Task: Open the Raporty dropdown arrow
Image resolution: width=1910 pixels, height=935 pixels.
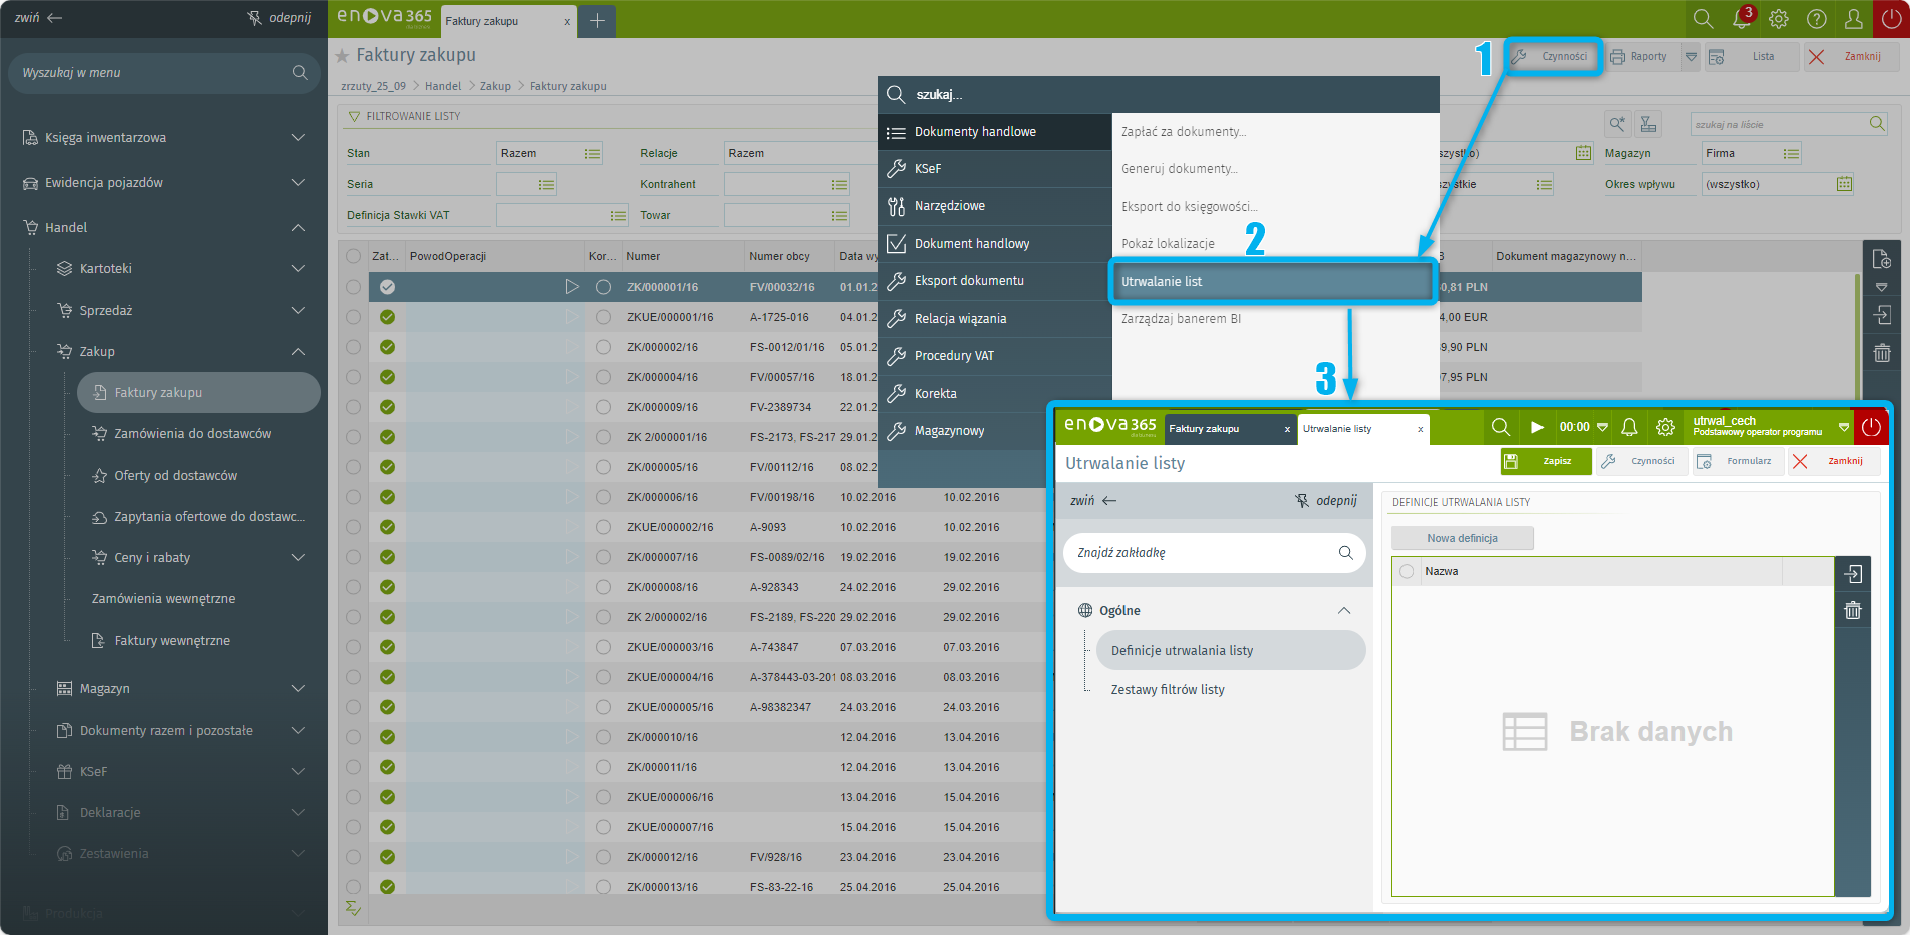Action: point(1691,57)
